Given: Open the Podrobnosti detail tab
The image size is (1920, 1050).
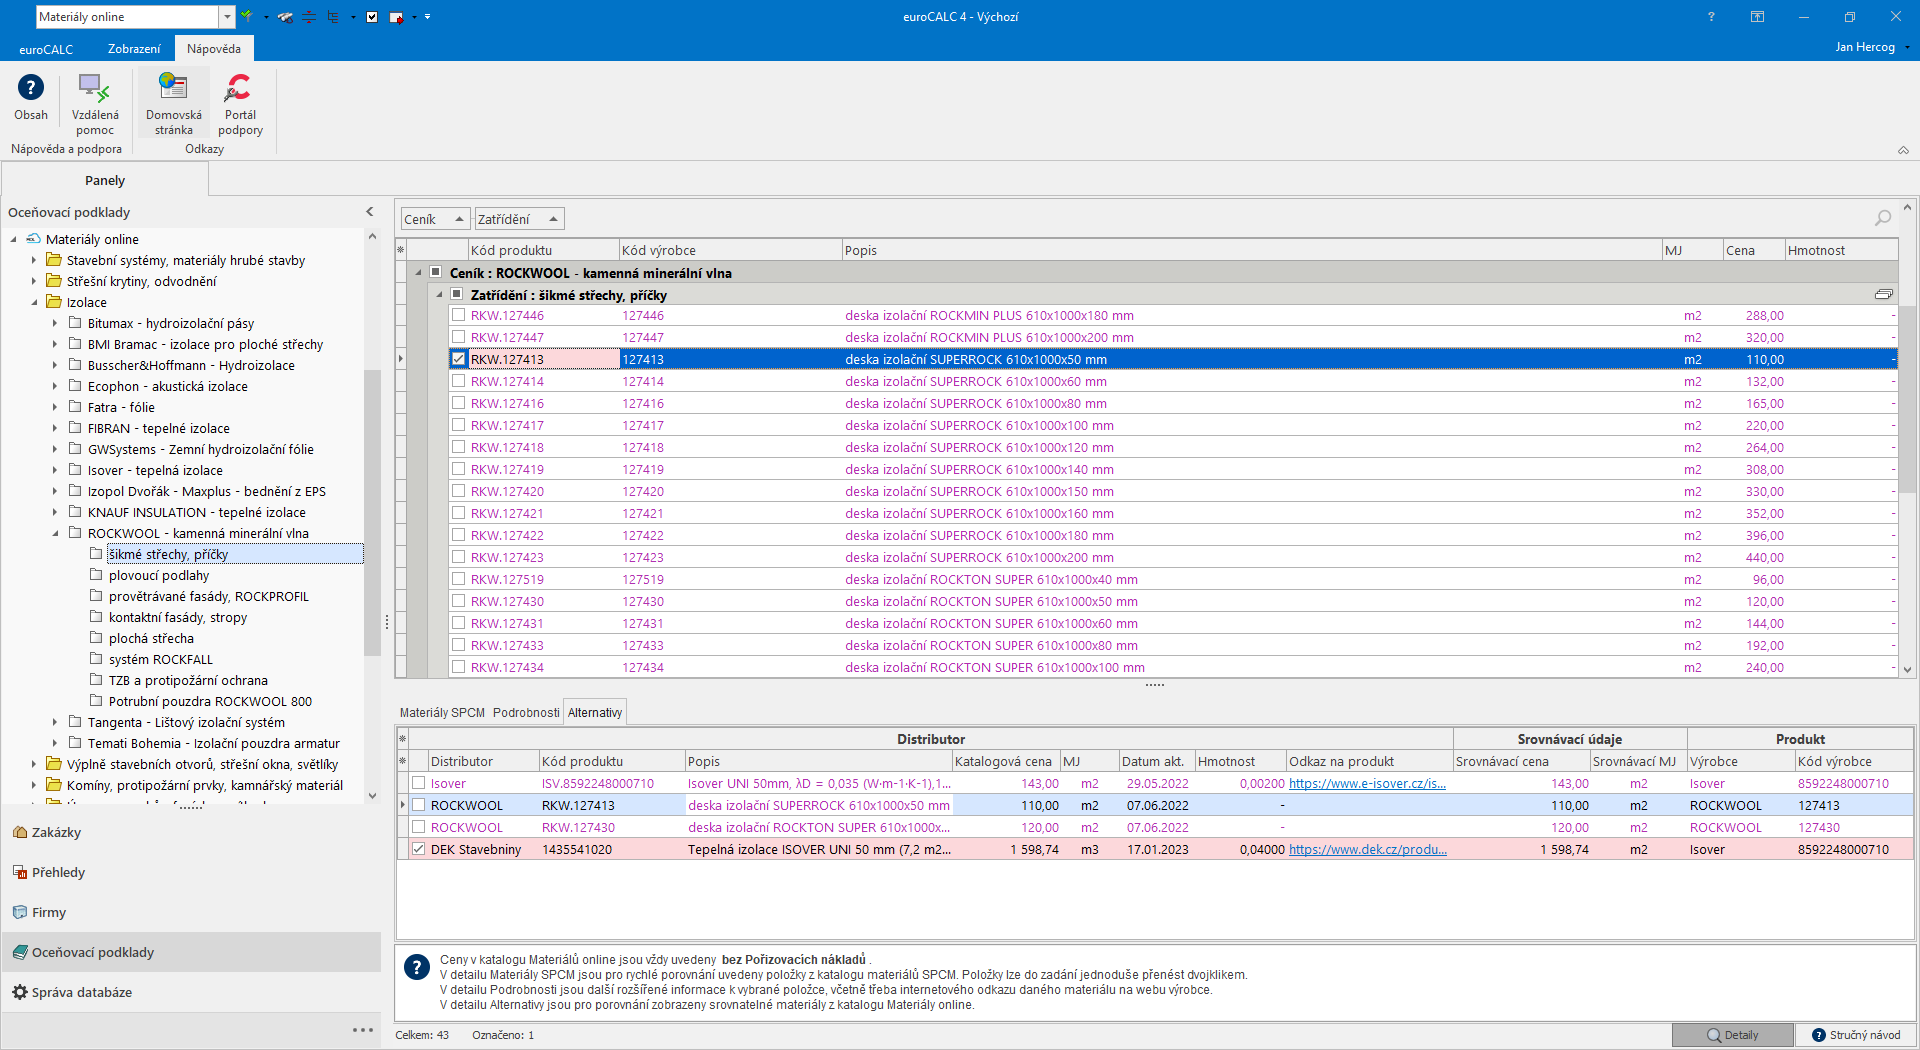Looking at the screenshot, I should tap(526, 712).
